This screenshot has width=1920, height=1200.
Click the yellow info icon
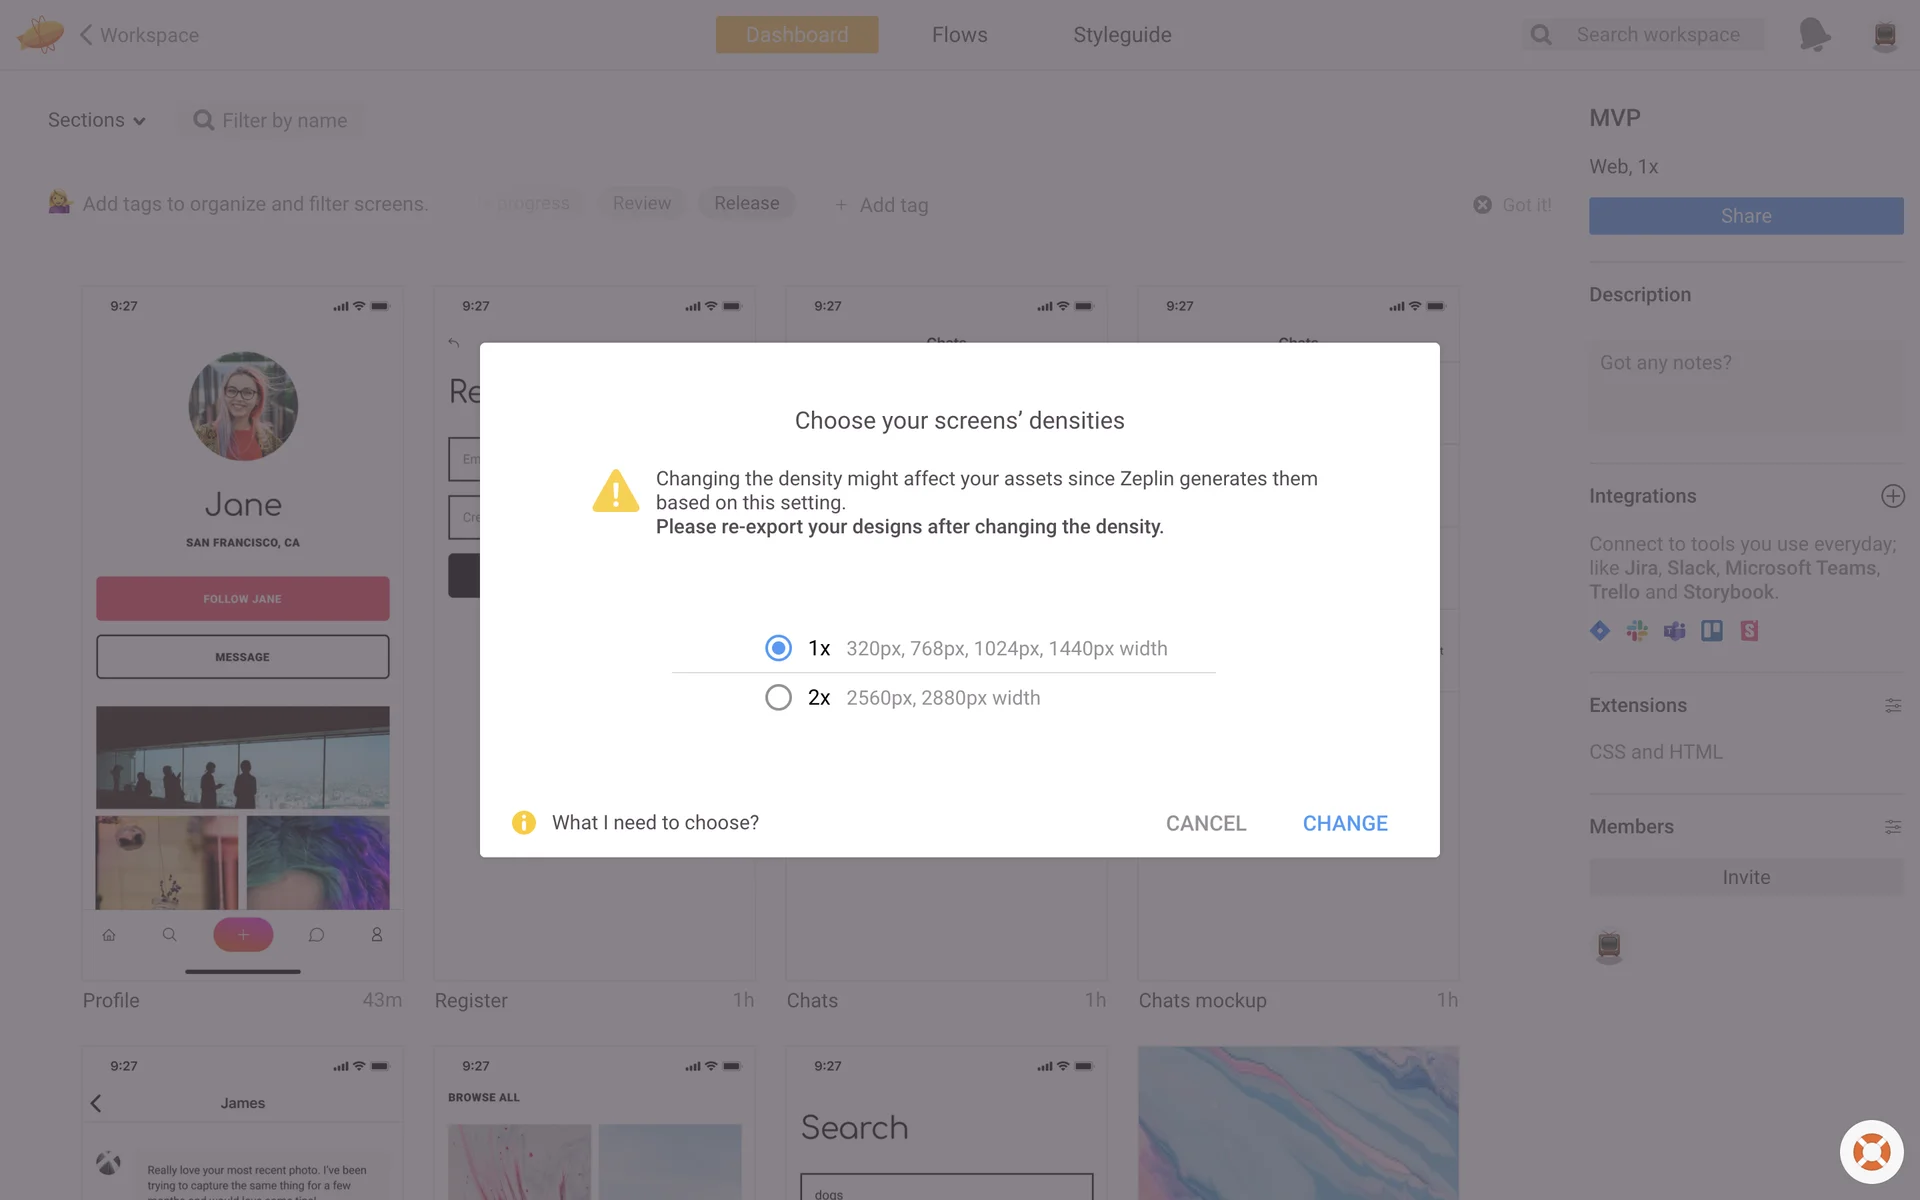[x=523, y=822]
